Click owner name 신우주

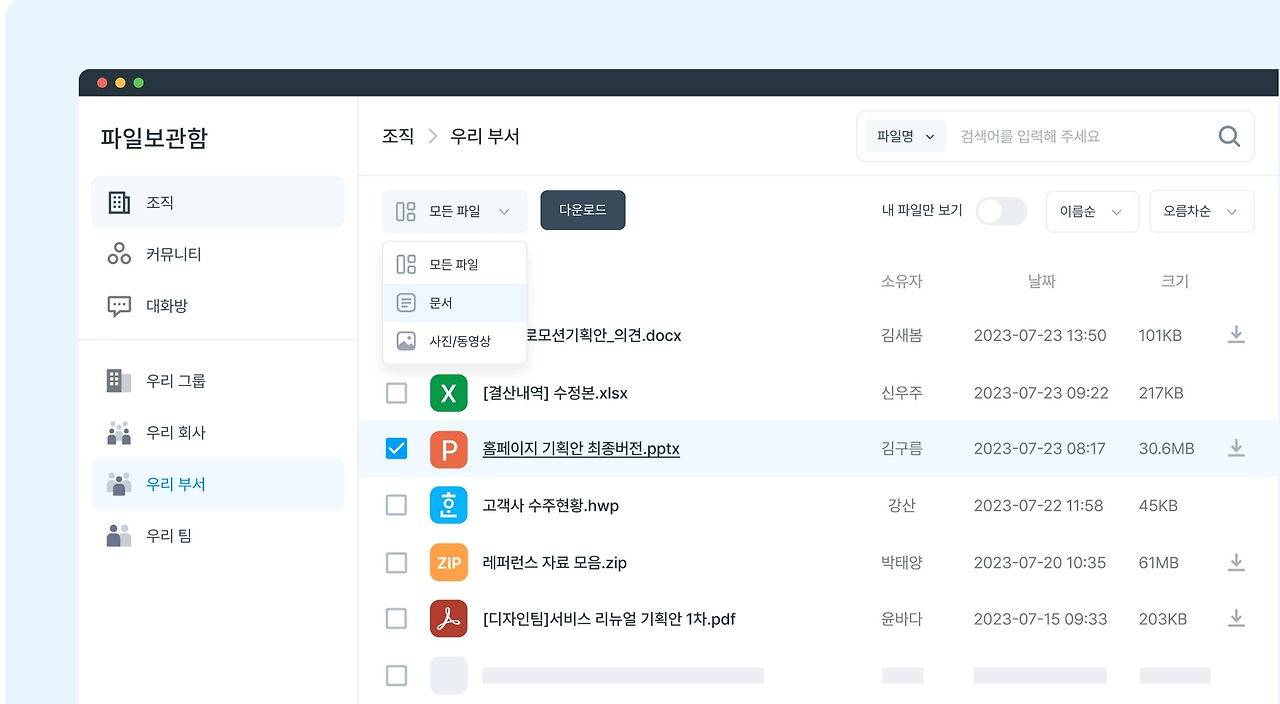click(x=902, y=393)
